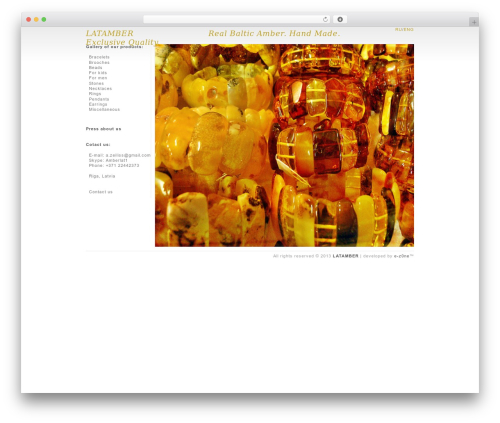
Task: Open the Earrings gallery
Action: coord(98,104)
